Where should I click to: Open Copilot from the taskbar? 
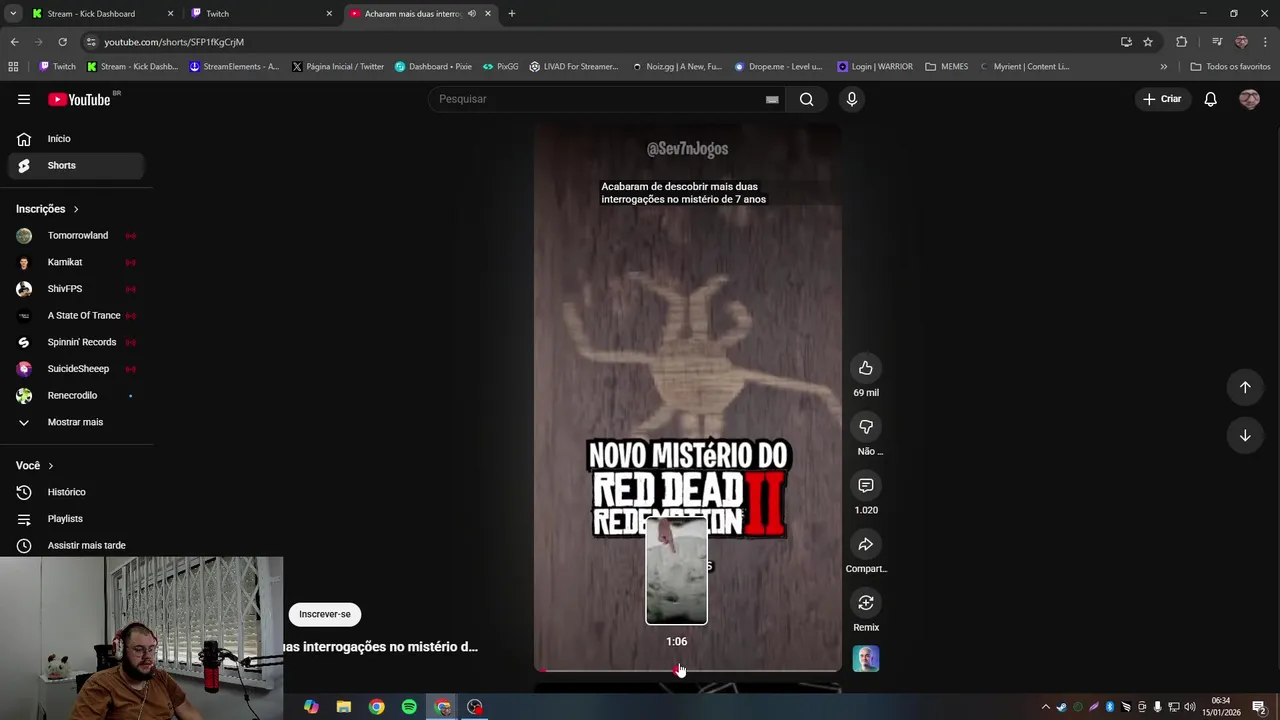[x=311, y=707]
